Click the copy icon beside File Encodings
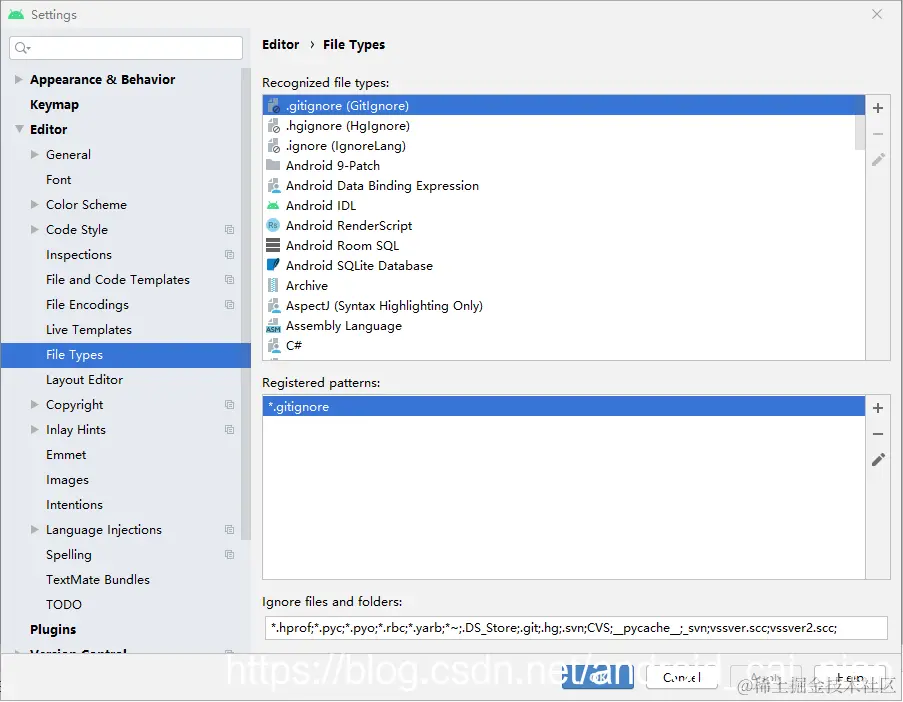 [x=229, y=305]
